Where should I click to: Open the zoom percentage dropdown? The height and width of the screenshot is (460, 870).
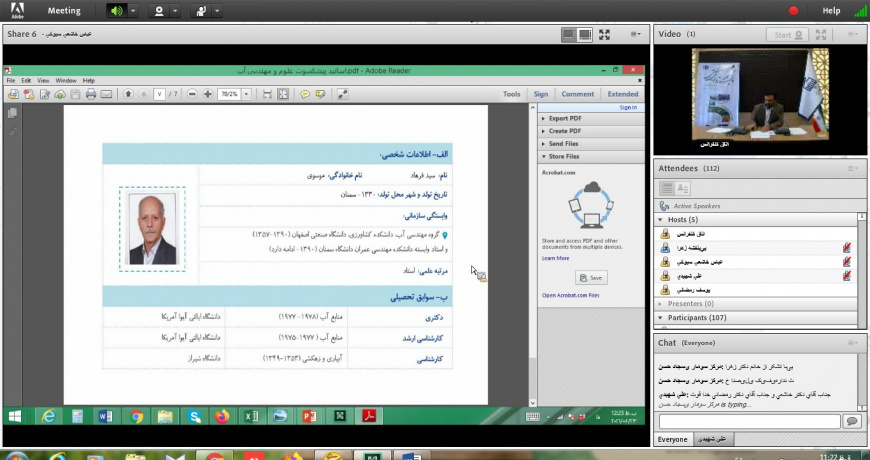pos(247,94)
